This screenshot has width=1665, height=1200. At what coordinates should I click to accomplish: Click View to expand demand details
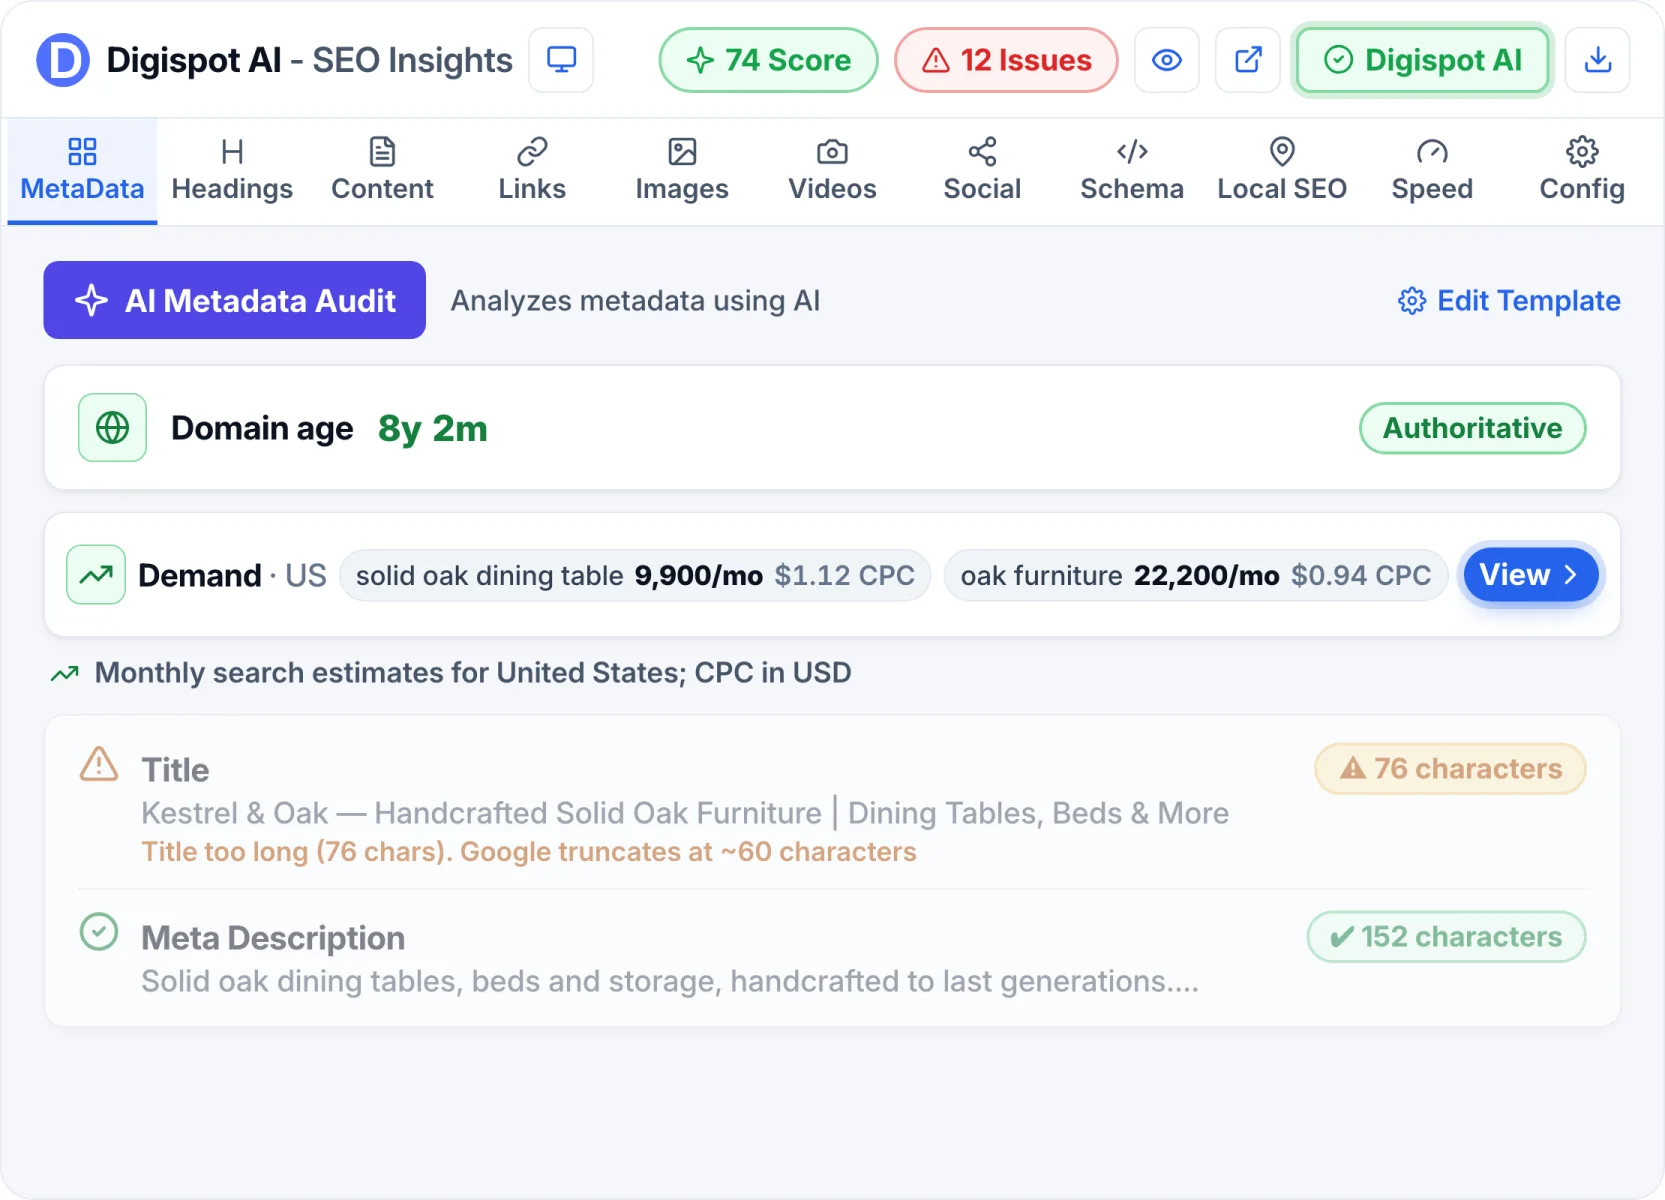(1530, 575)
